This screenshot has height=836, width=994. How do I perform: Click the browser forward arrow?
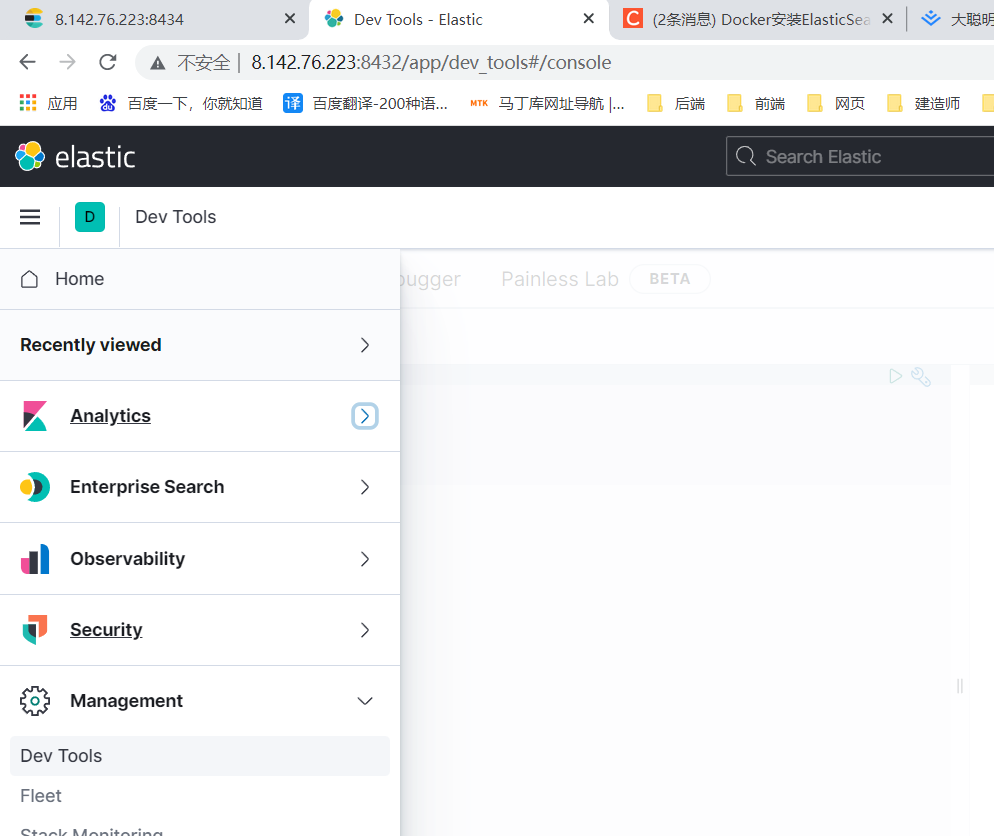pos(67,62)
